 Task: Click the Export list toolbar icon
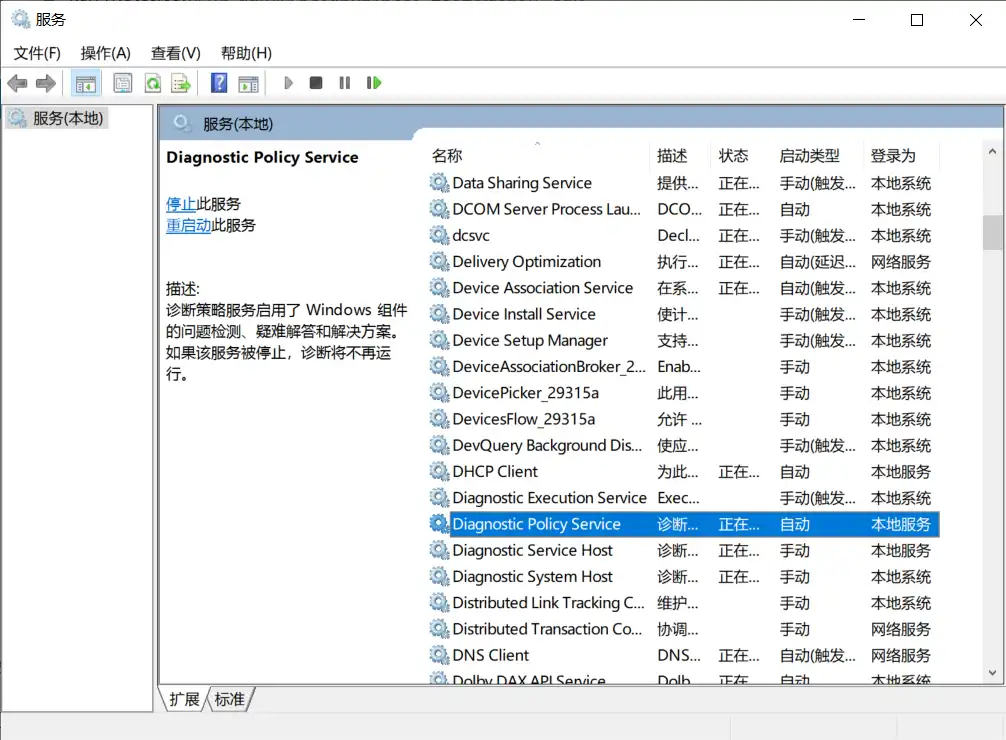(x=182, y=83)
